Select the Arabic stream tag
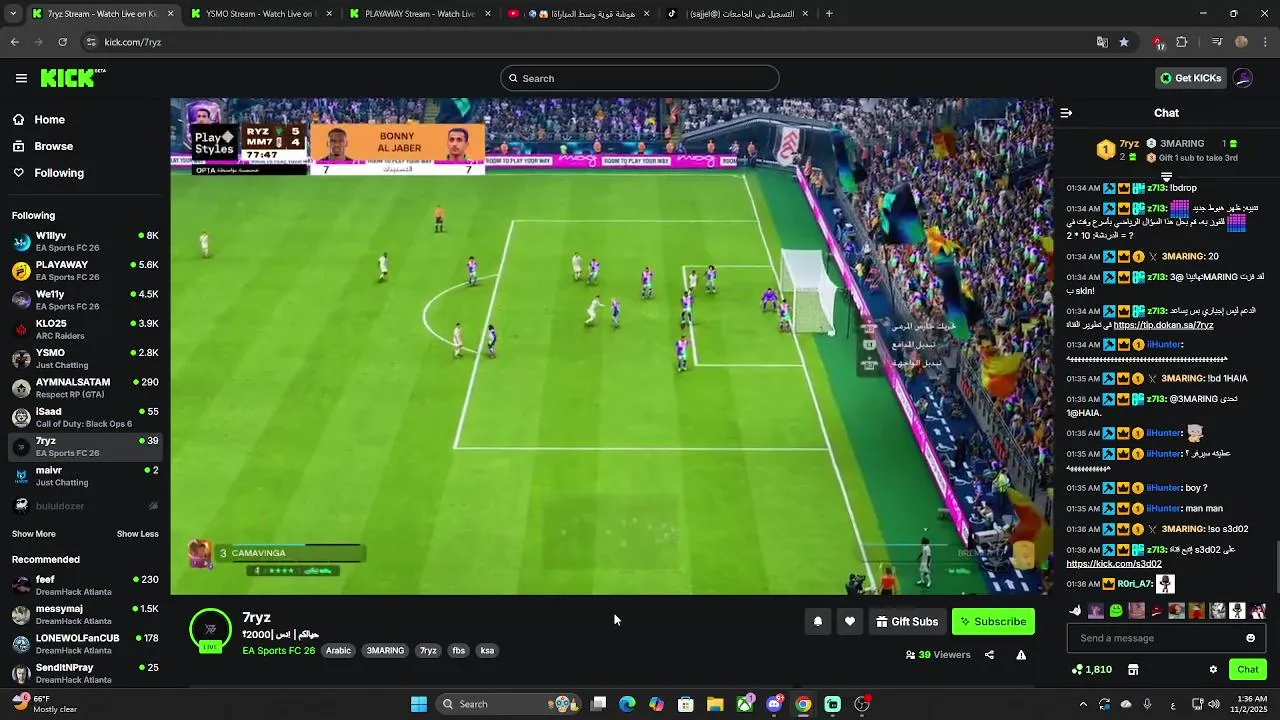This screenshot has height=720, width=1280. tap(339, 650)
